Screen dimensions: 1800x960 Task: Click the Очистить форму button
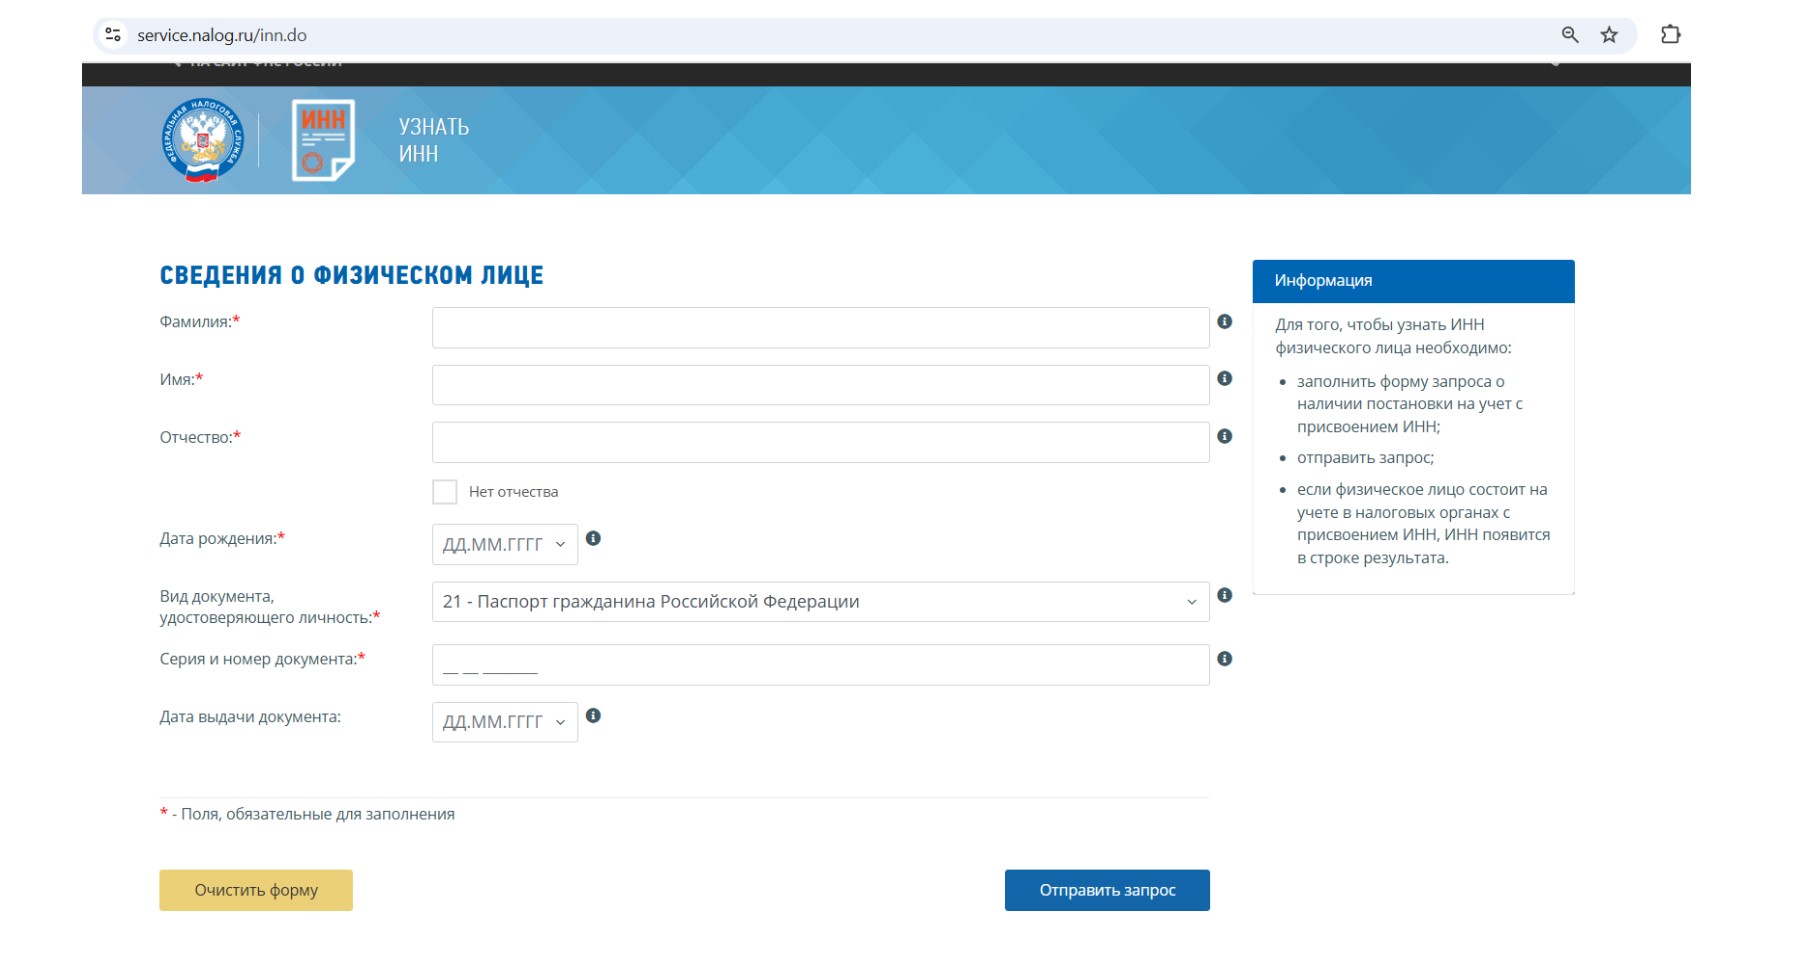tap(256, 890)
